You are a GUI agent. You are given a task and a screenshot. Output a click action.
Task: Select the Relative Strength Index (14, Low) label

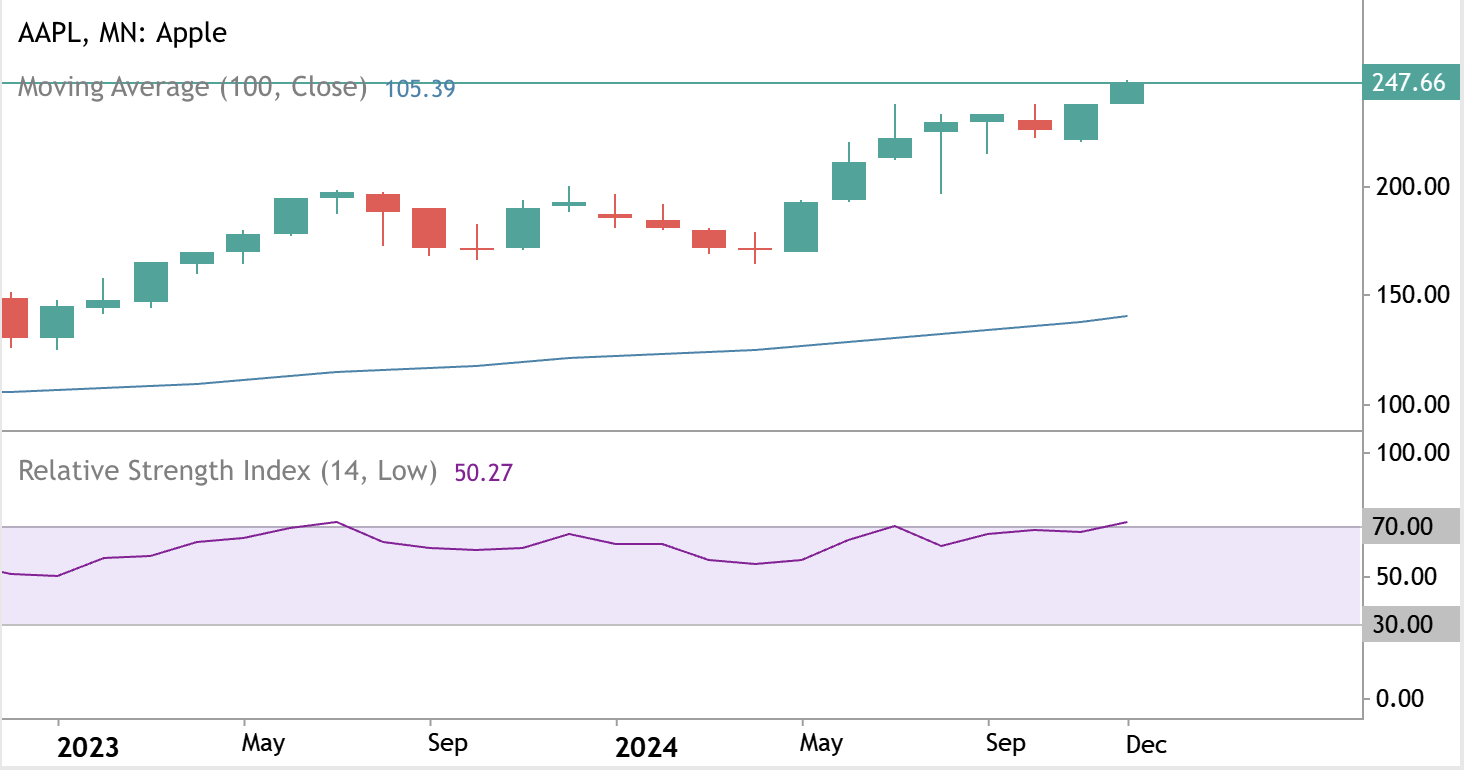pyautogui.click(x=227, y=470)
